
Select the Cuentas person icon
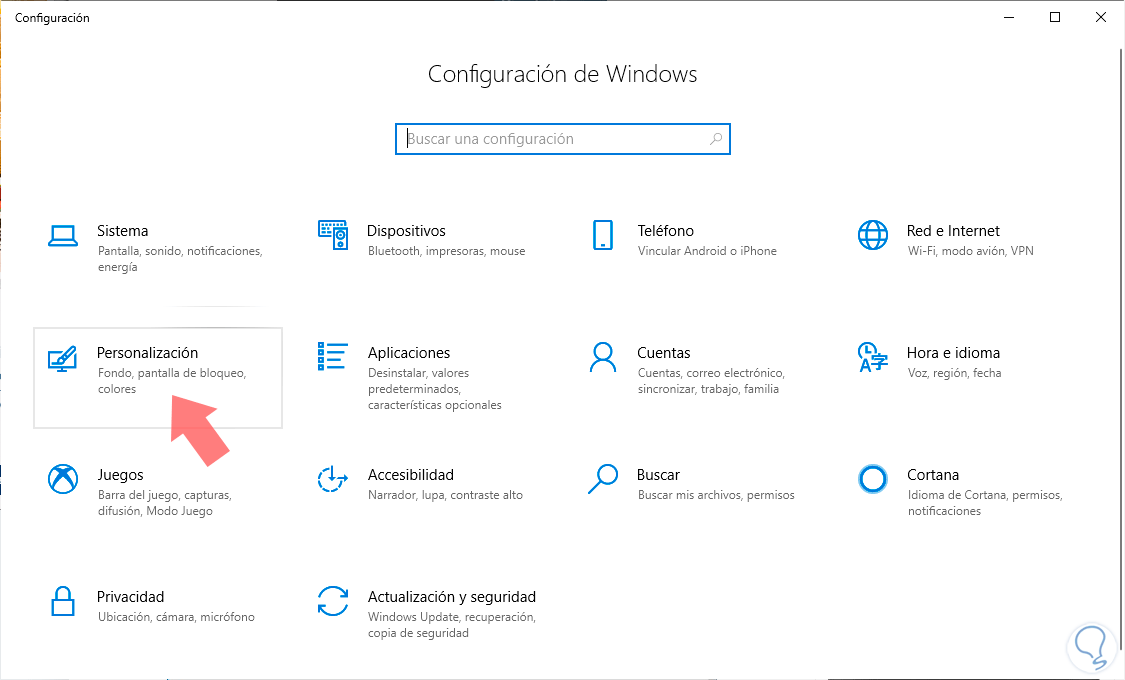pyautogui.click(x=602, y=357)
